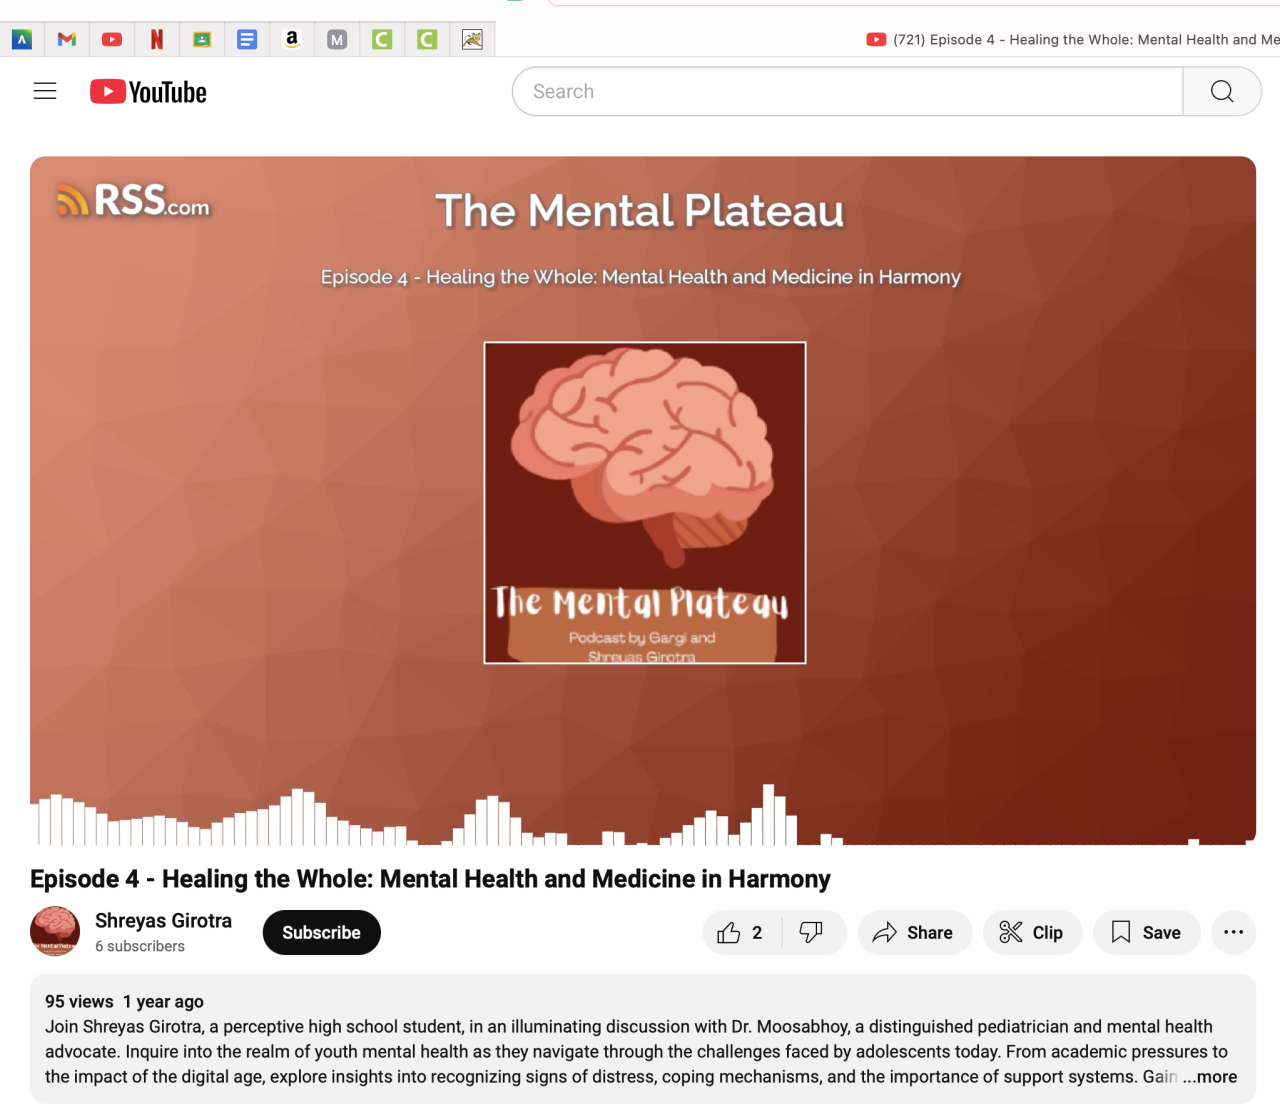Click the '95 views' text
This screenshot has height=1107, width=1280.
[79, 1002]
